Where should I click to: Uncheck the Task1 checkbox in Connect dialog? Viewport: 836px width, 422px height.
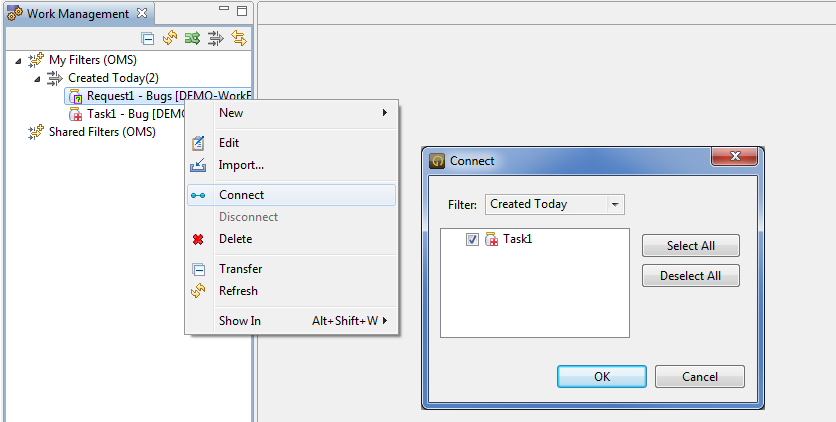tap(473, 239)
